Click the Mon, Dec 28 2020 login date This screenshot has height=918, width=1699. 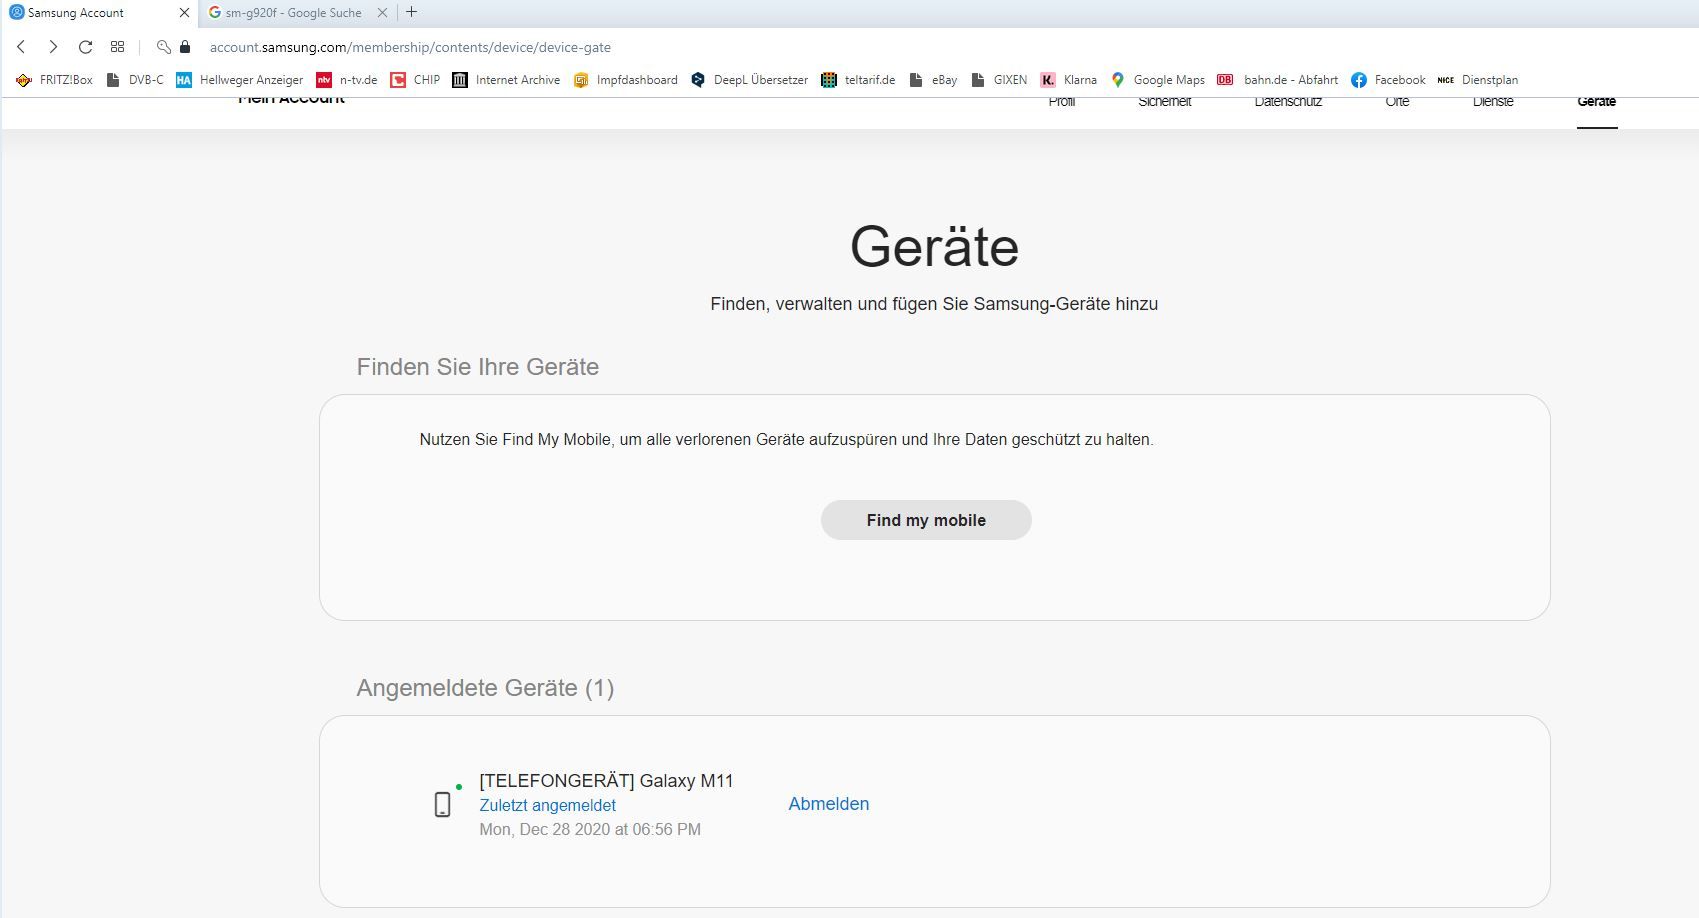(x=590, y=829)
